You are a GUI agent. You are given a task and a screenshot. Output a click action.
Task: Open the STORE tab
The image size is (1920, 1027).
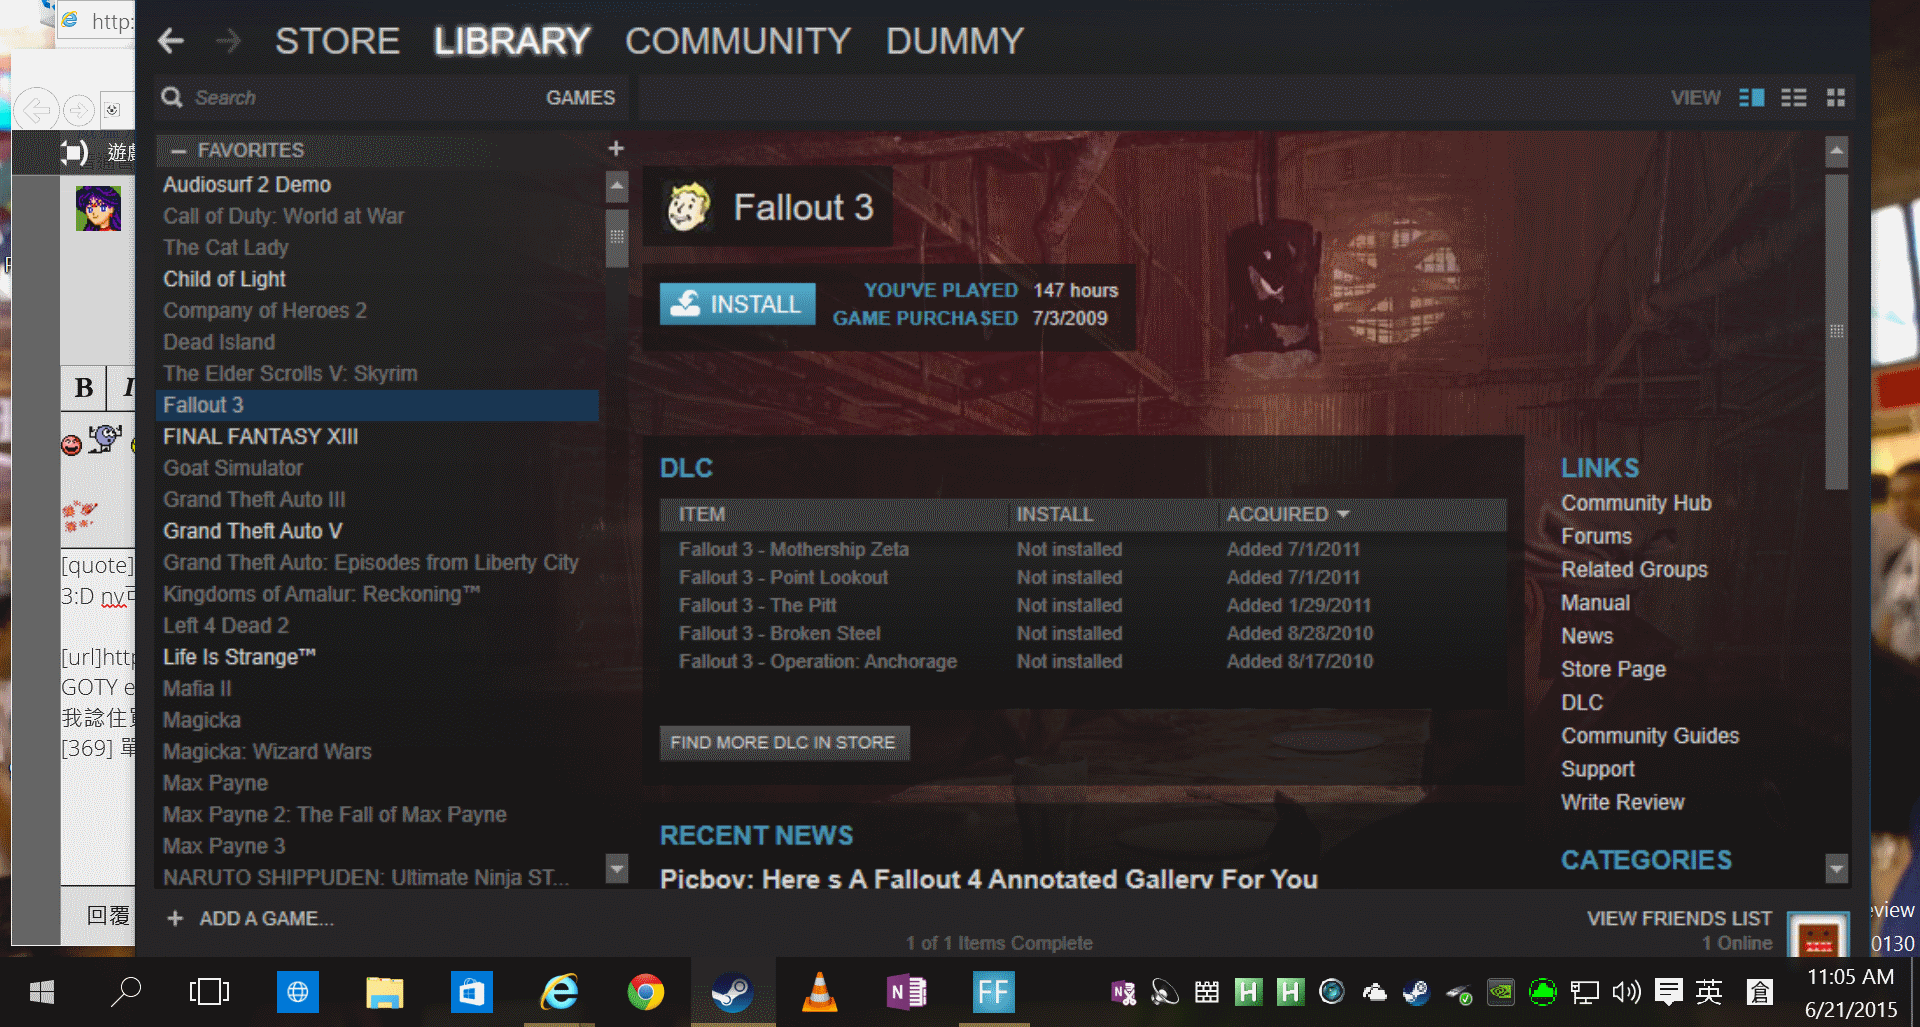(337, 41)
